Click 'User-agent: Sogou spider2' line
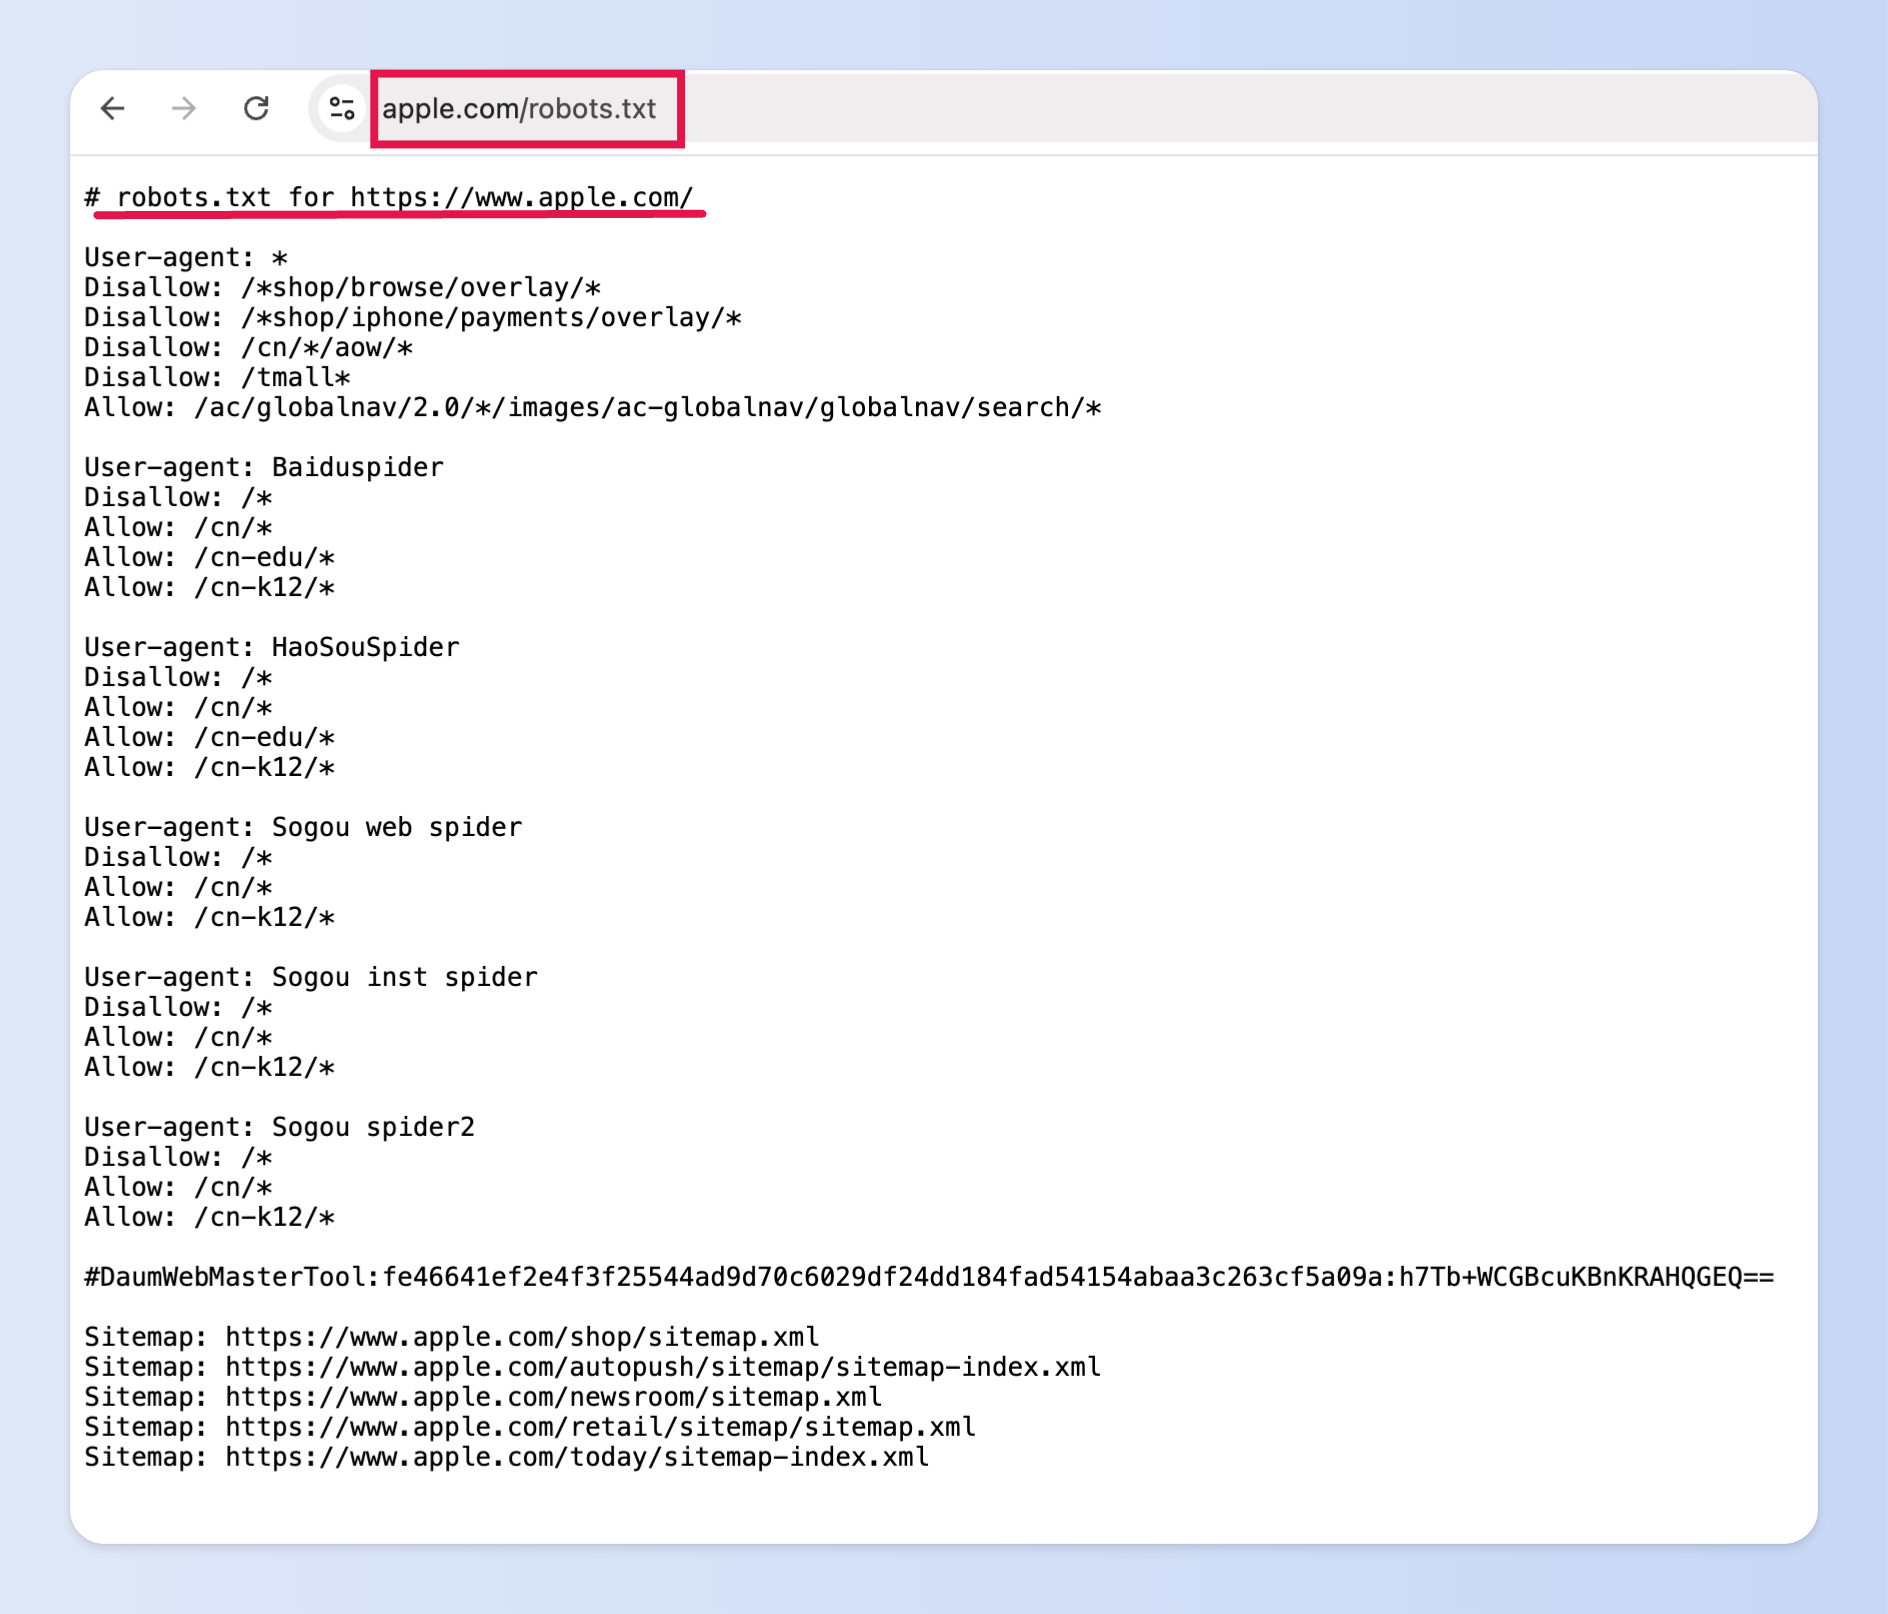This screenshot has width=1888, height=1614. 280,1128
